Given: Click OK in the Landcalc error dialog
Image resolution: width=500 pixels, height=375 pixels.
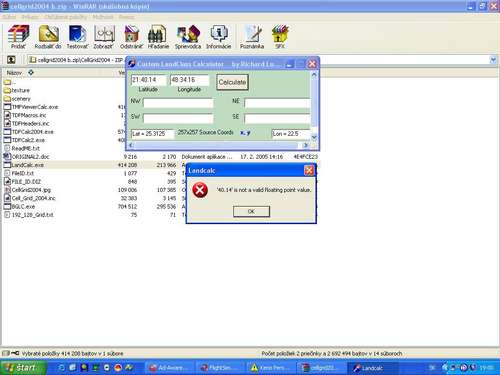Looking at the screenshot, I should click(251, 211).
